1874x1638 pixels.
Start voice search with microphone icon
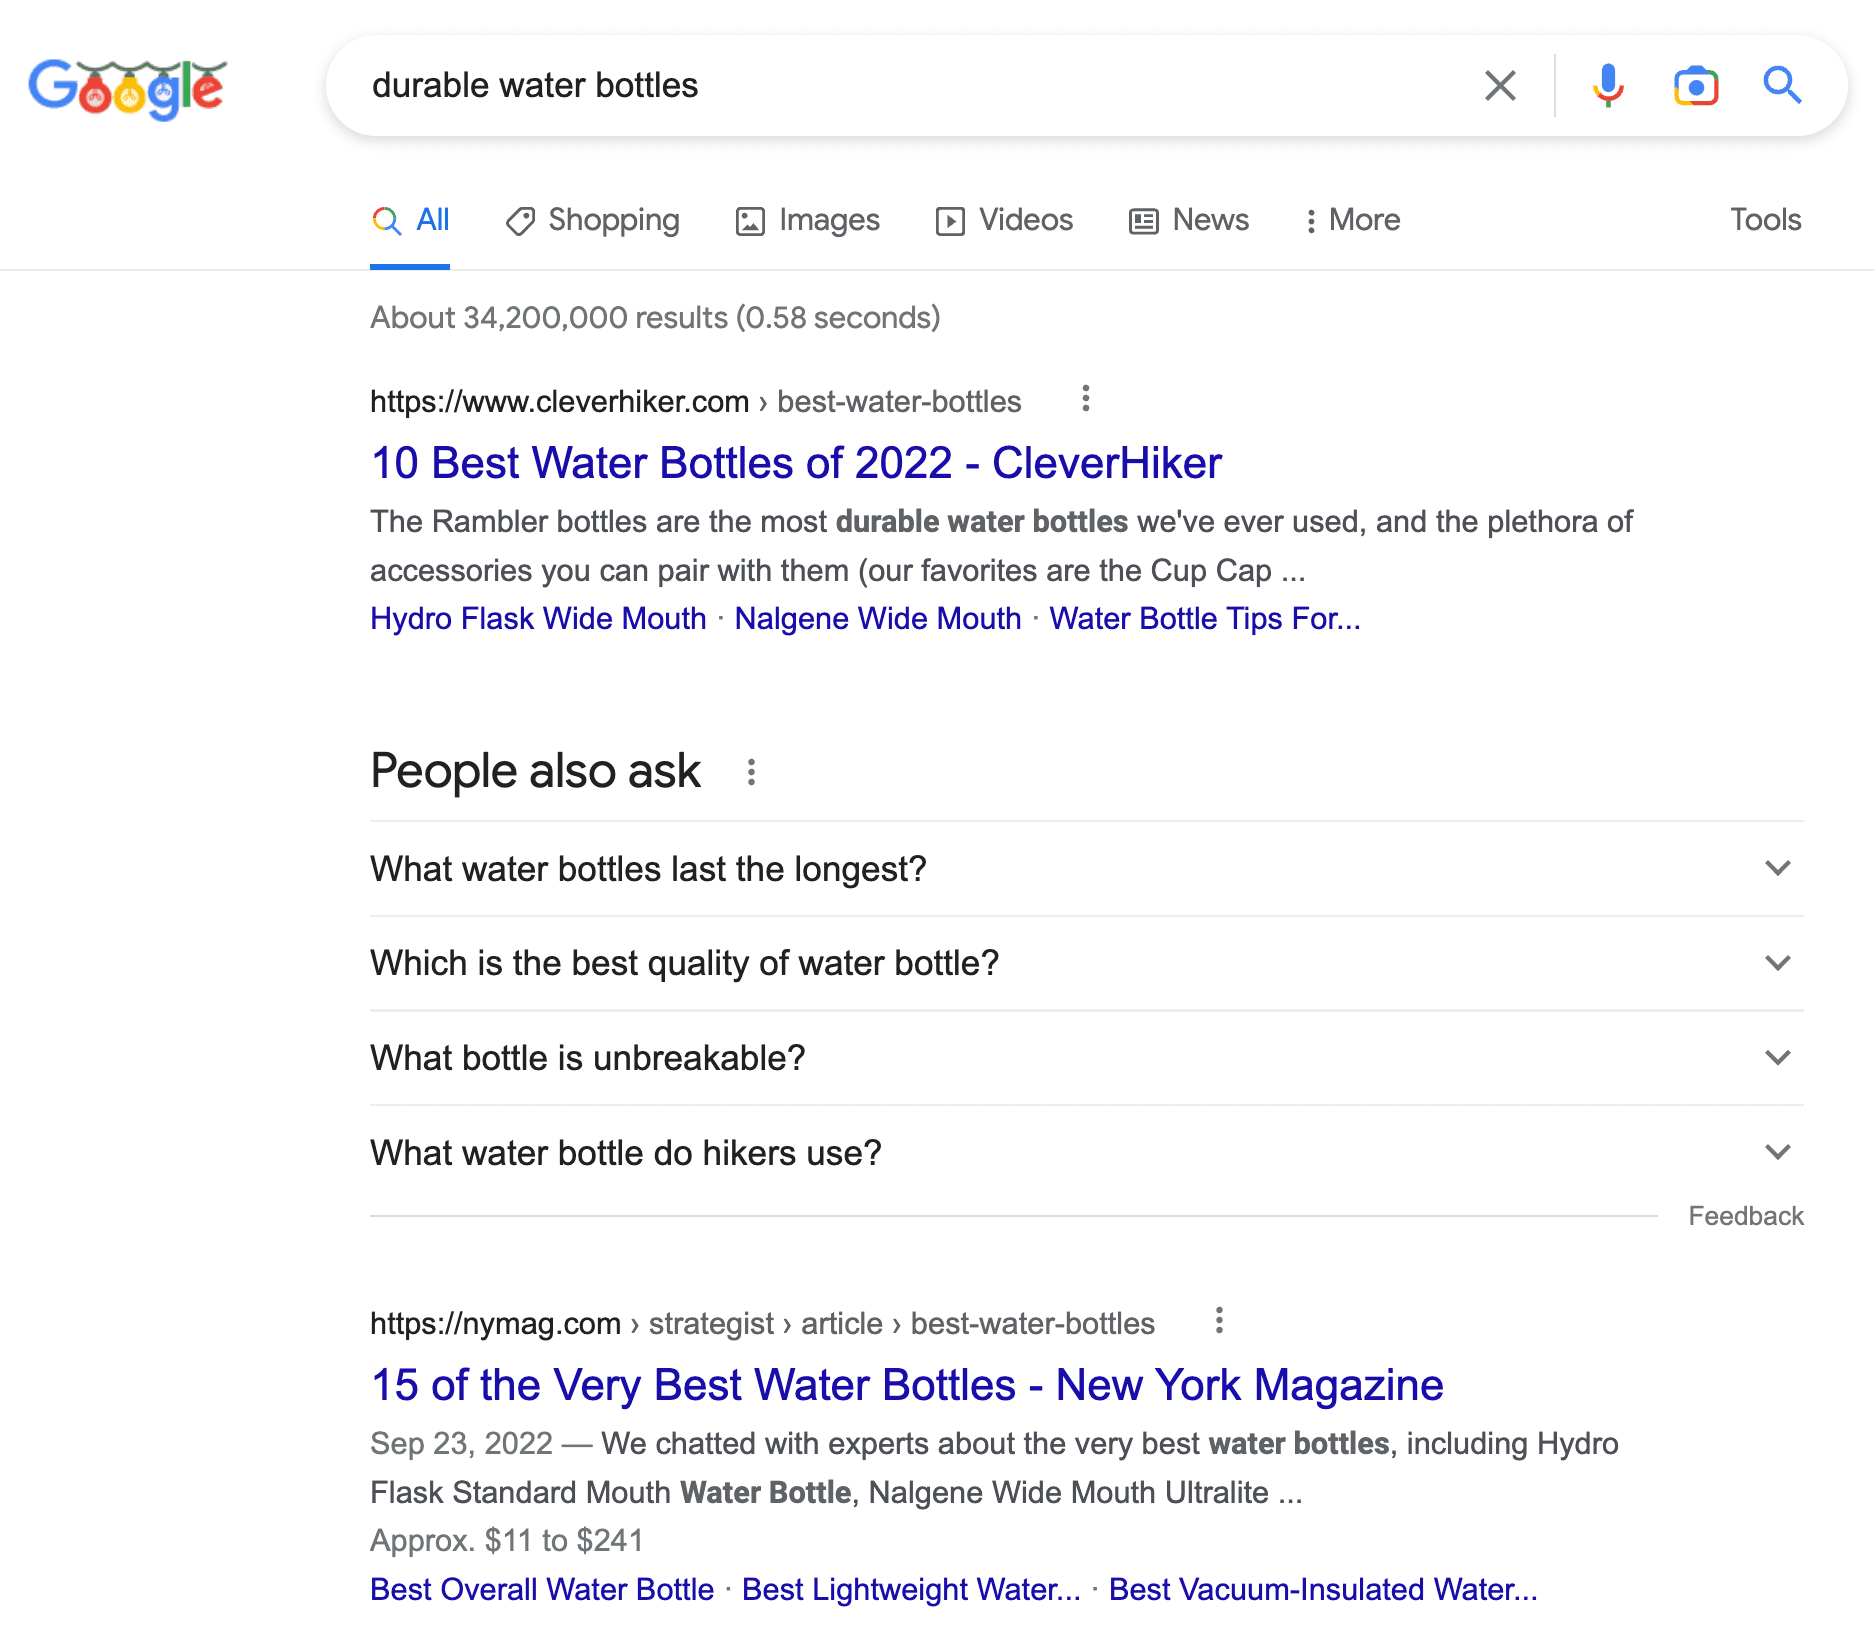click(x=1608, y=86)
